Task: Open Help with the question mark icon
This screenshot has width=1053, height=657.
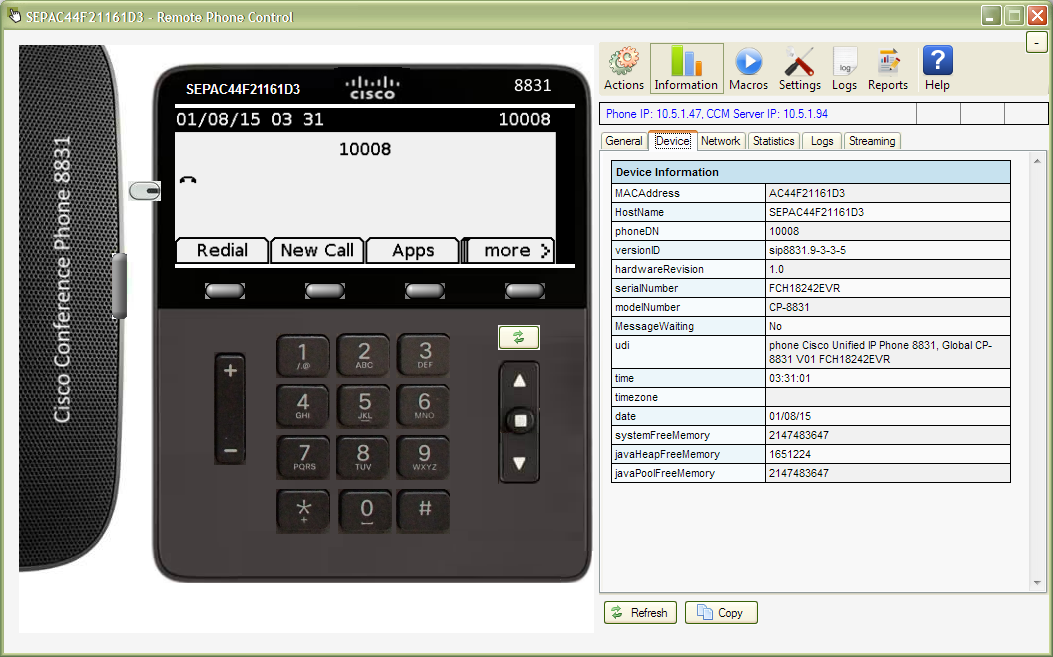Action: click(937, 67)
